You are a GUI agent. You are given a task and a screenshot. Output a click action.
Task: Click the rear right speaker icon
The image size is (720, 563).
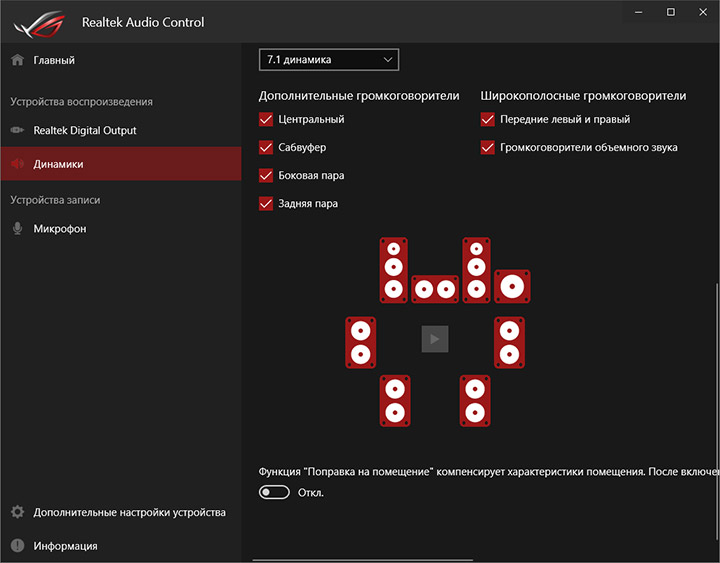(476, 400)
